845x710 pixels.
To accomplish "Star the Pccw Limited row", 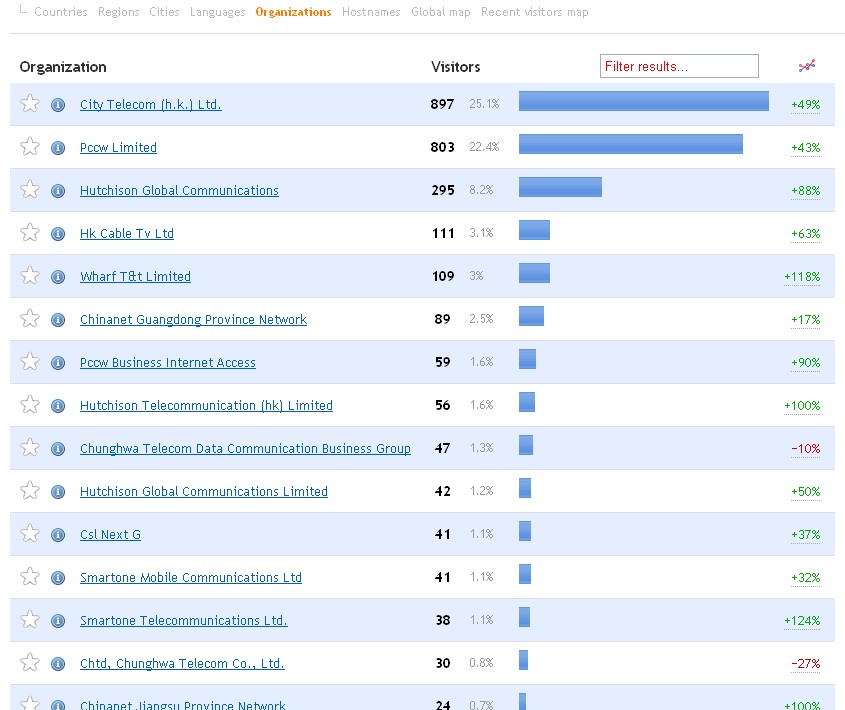I will [x=30, y=147].
